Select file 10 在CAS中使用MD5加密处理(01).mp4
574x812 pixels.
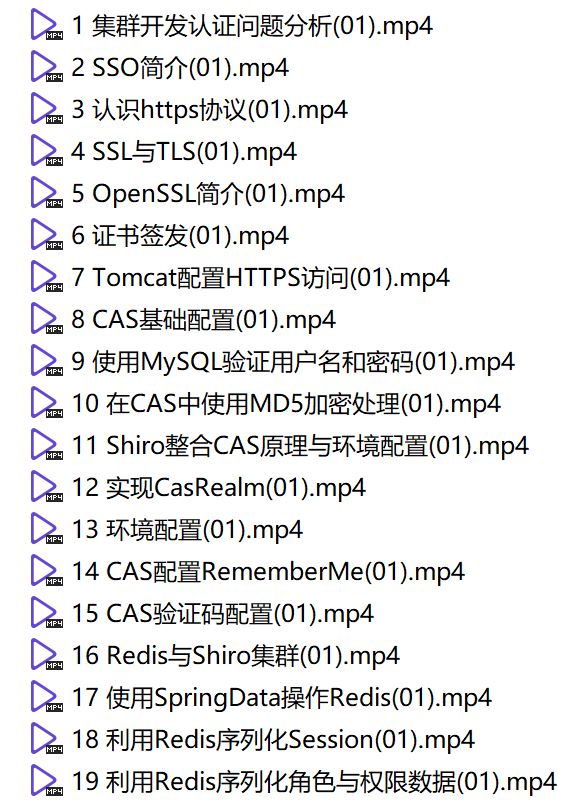(286, 404)
